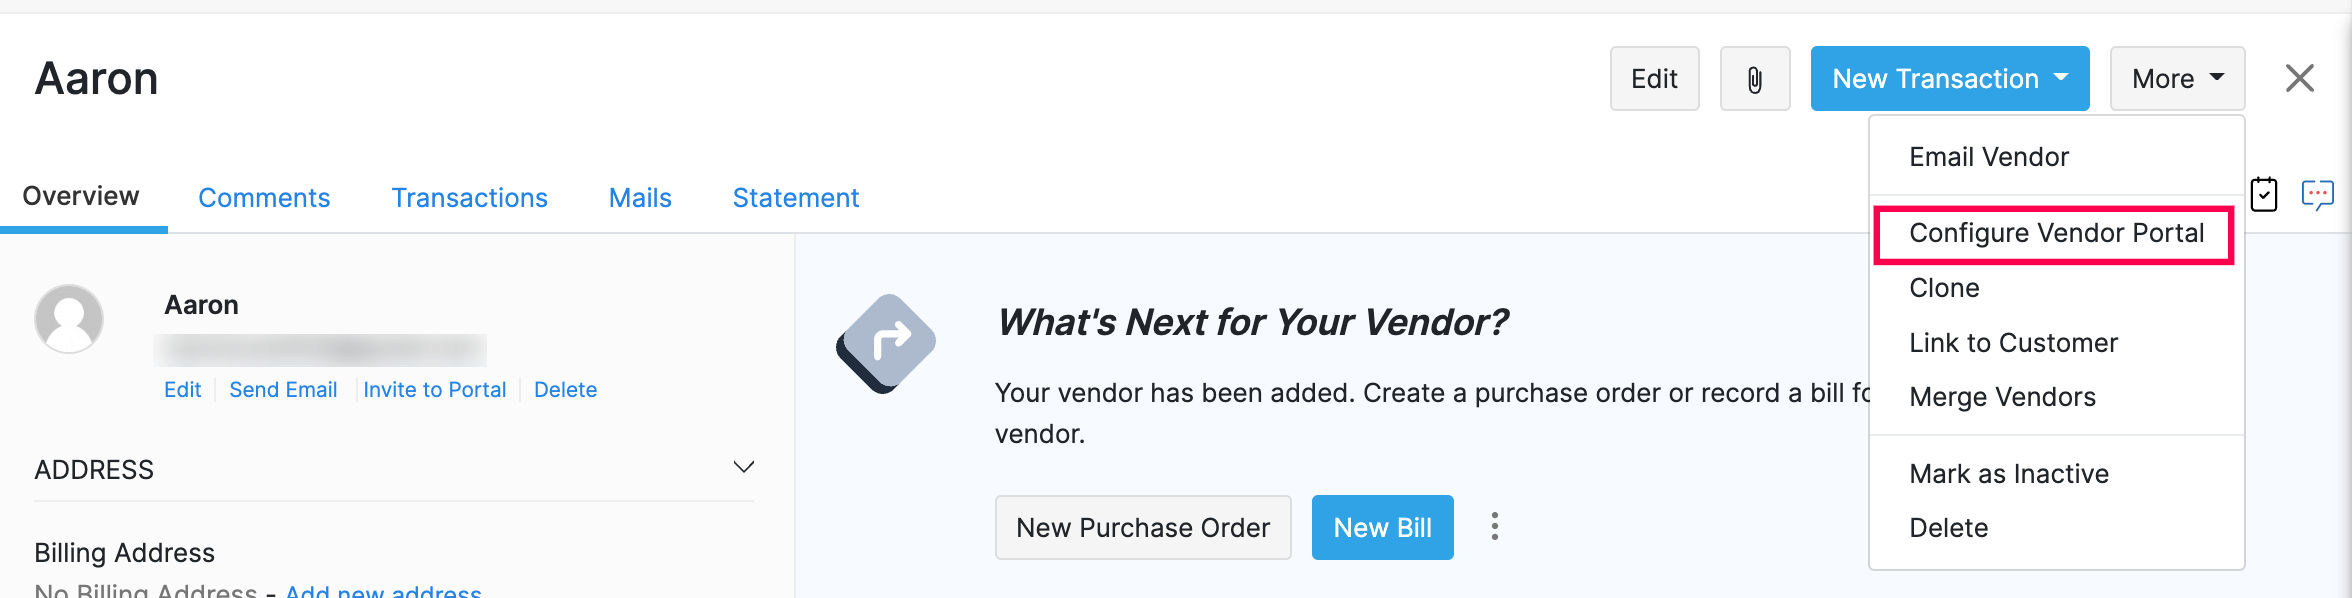
Task: Select Merge Vendors option
Action: 2002,396
